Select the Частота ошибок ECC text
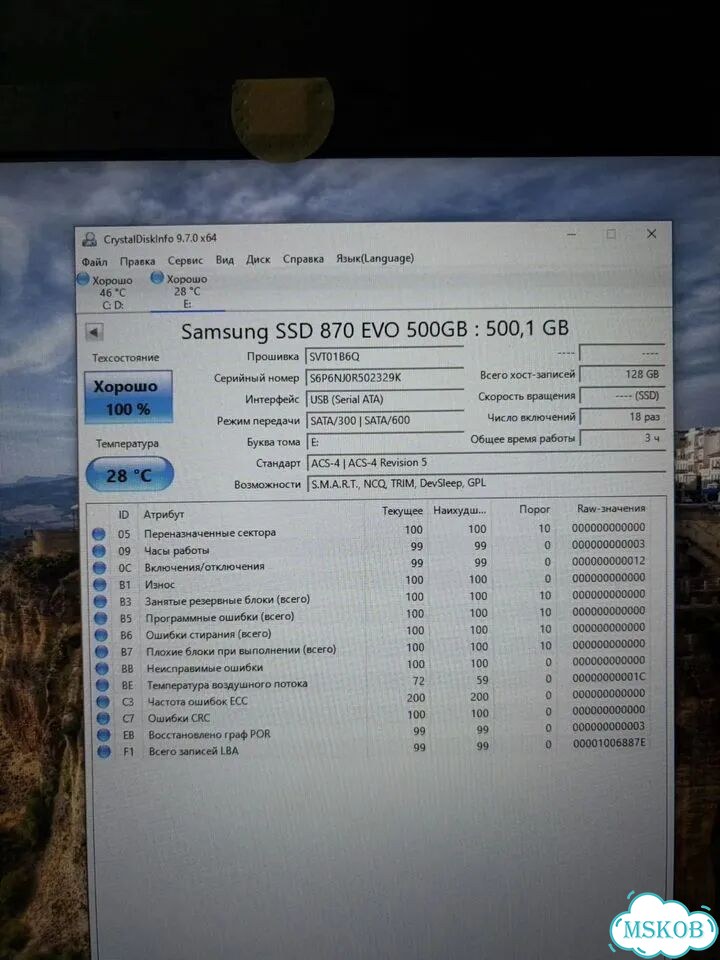This screenshot has width=720, height=960. pyautogui.click(x=198, y=702)
